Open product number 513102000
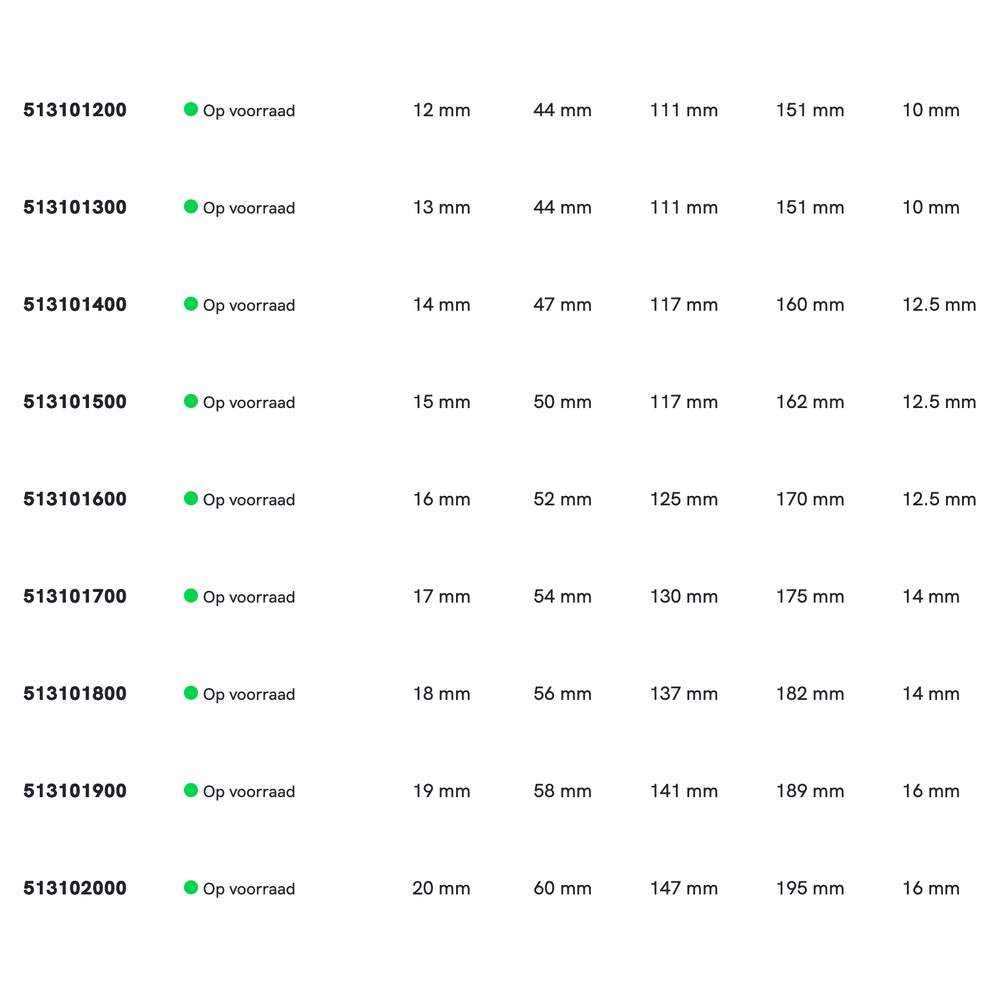Screen dimensions: 1000x1000 (x=75, y=888)
